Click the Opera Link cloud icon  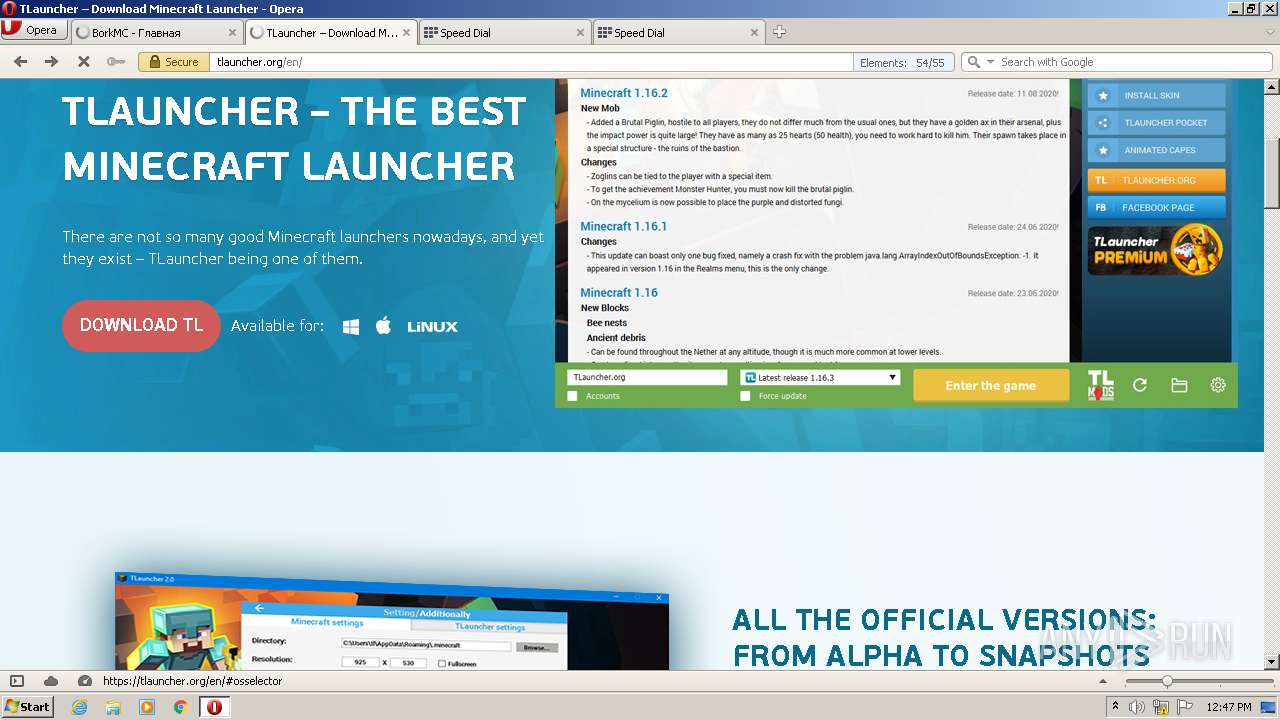coord(51,681)
